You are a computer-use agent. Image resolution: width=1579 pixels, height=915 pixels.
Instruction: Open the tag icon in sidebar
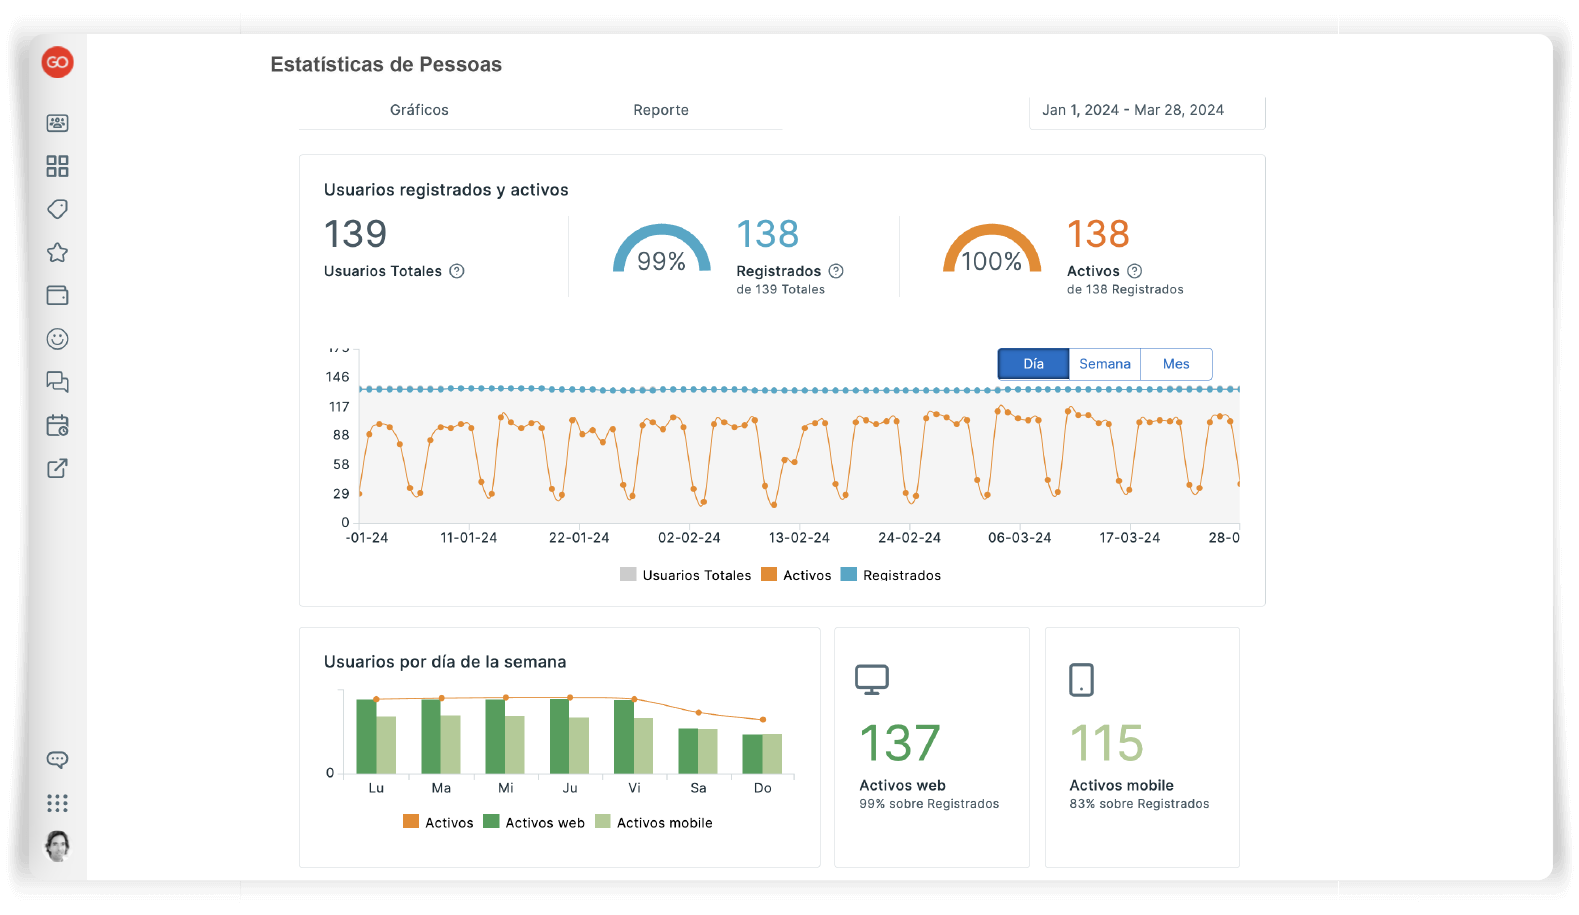(x=57, y=209)
